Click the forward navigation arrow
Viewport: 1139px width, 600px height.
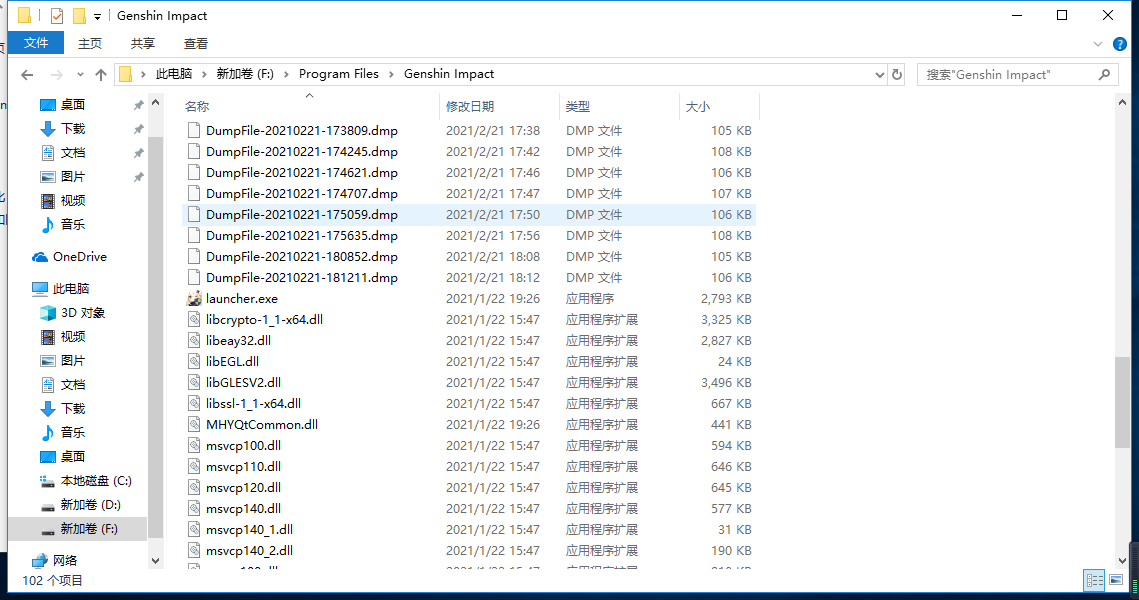(x=56, y=75)
